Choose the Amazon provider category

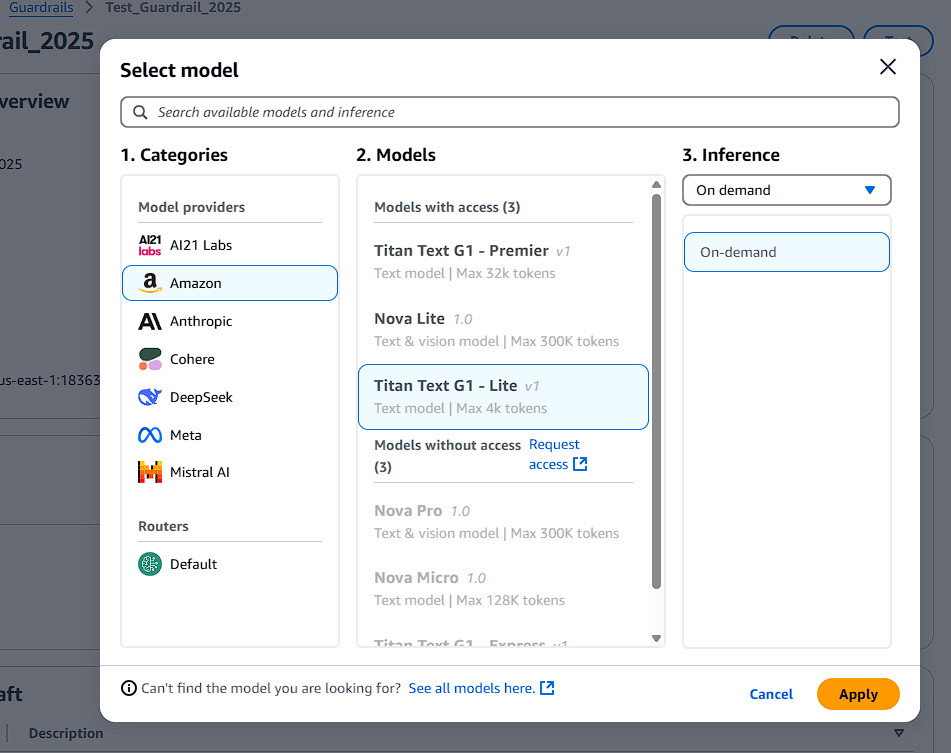(x=230, y=283)
